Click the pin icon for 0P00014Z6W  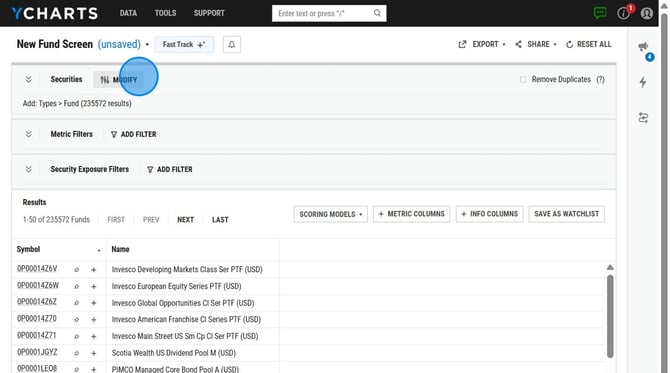click(76, 286)
